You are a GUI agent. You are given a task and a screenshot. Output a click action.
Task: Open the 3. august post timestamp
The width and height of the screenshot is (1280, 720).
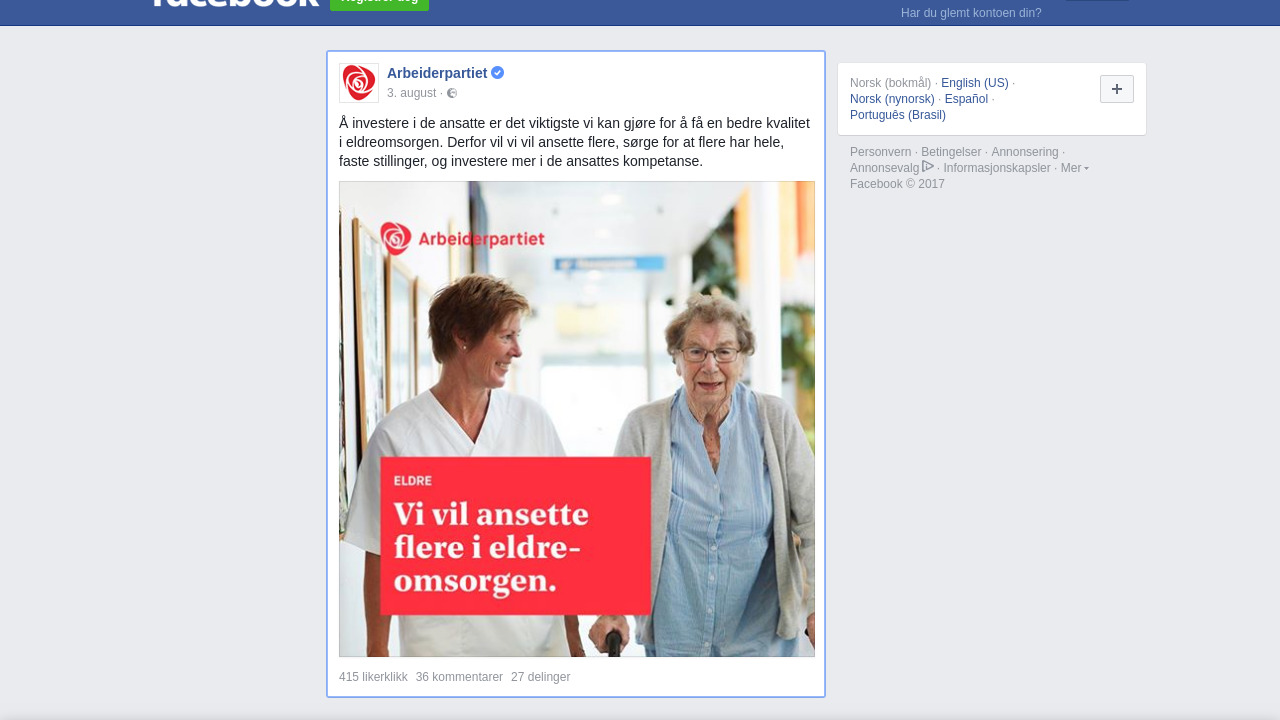(x=412, y=93)
